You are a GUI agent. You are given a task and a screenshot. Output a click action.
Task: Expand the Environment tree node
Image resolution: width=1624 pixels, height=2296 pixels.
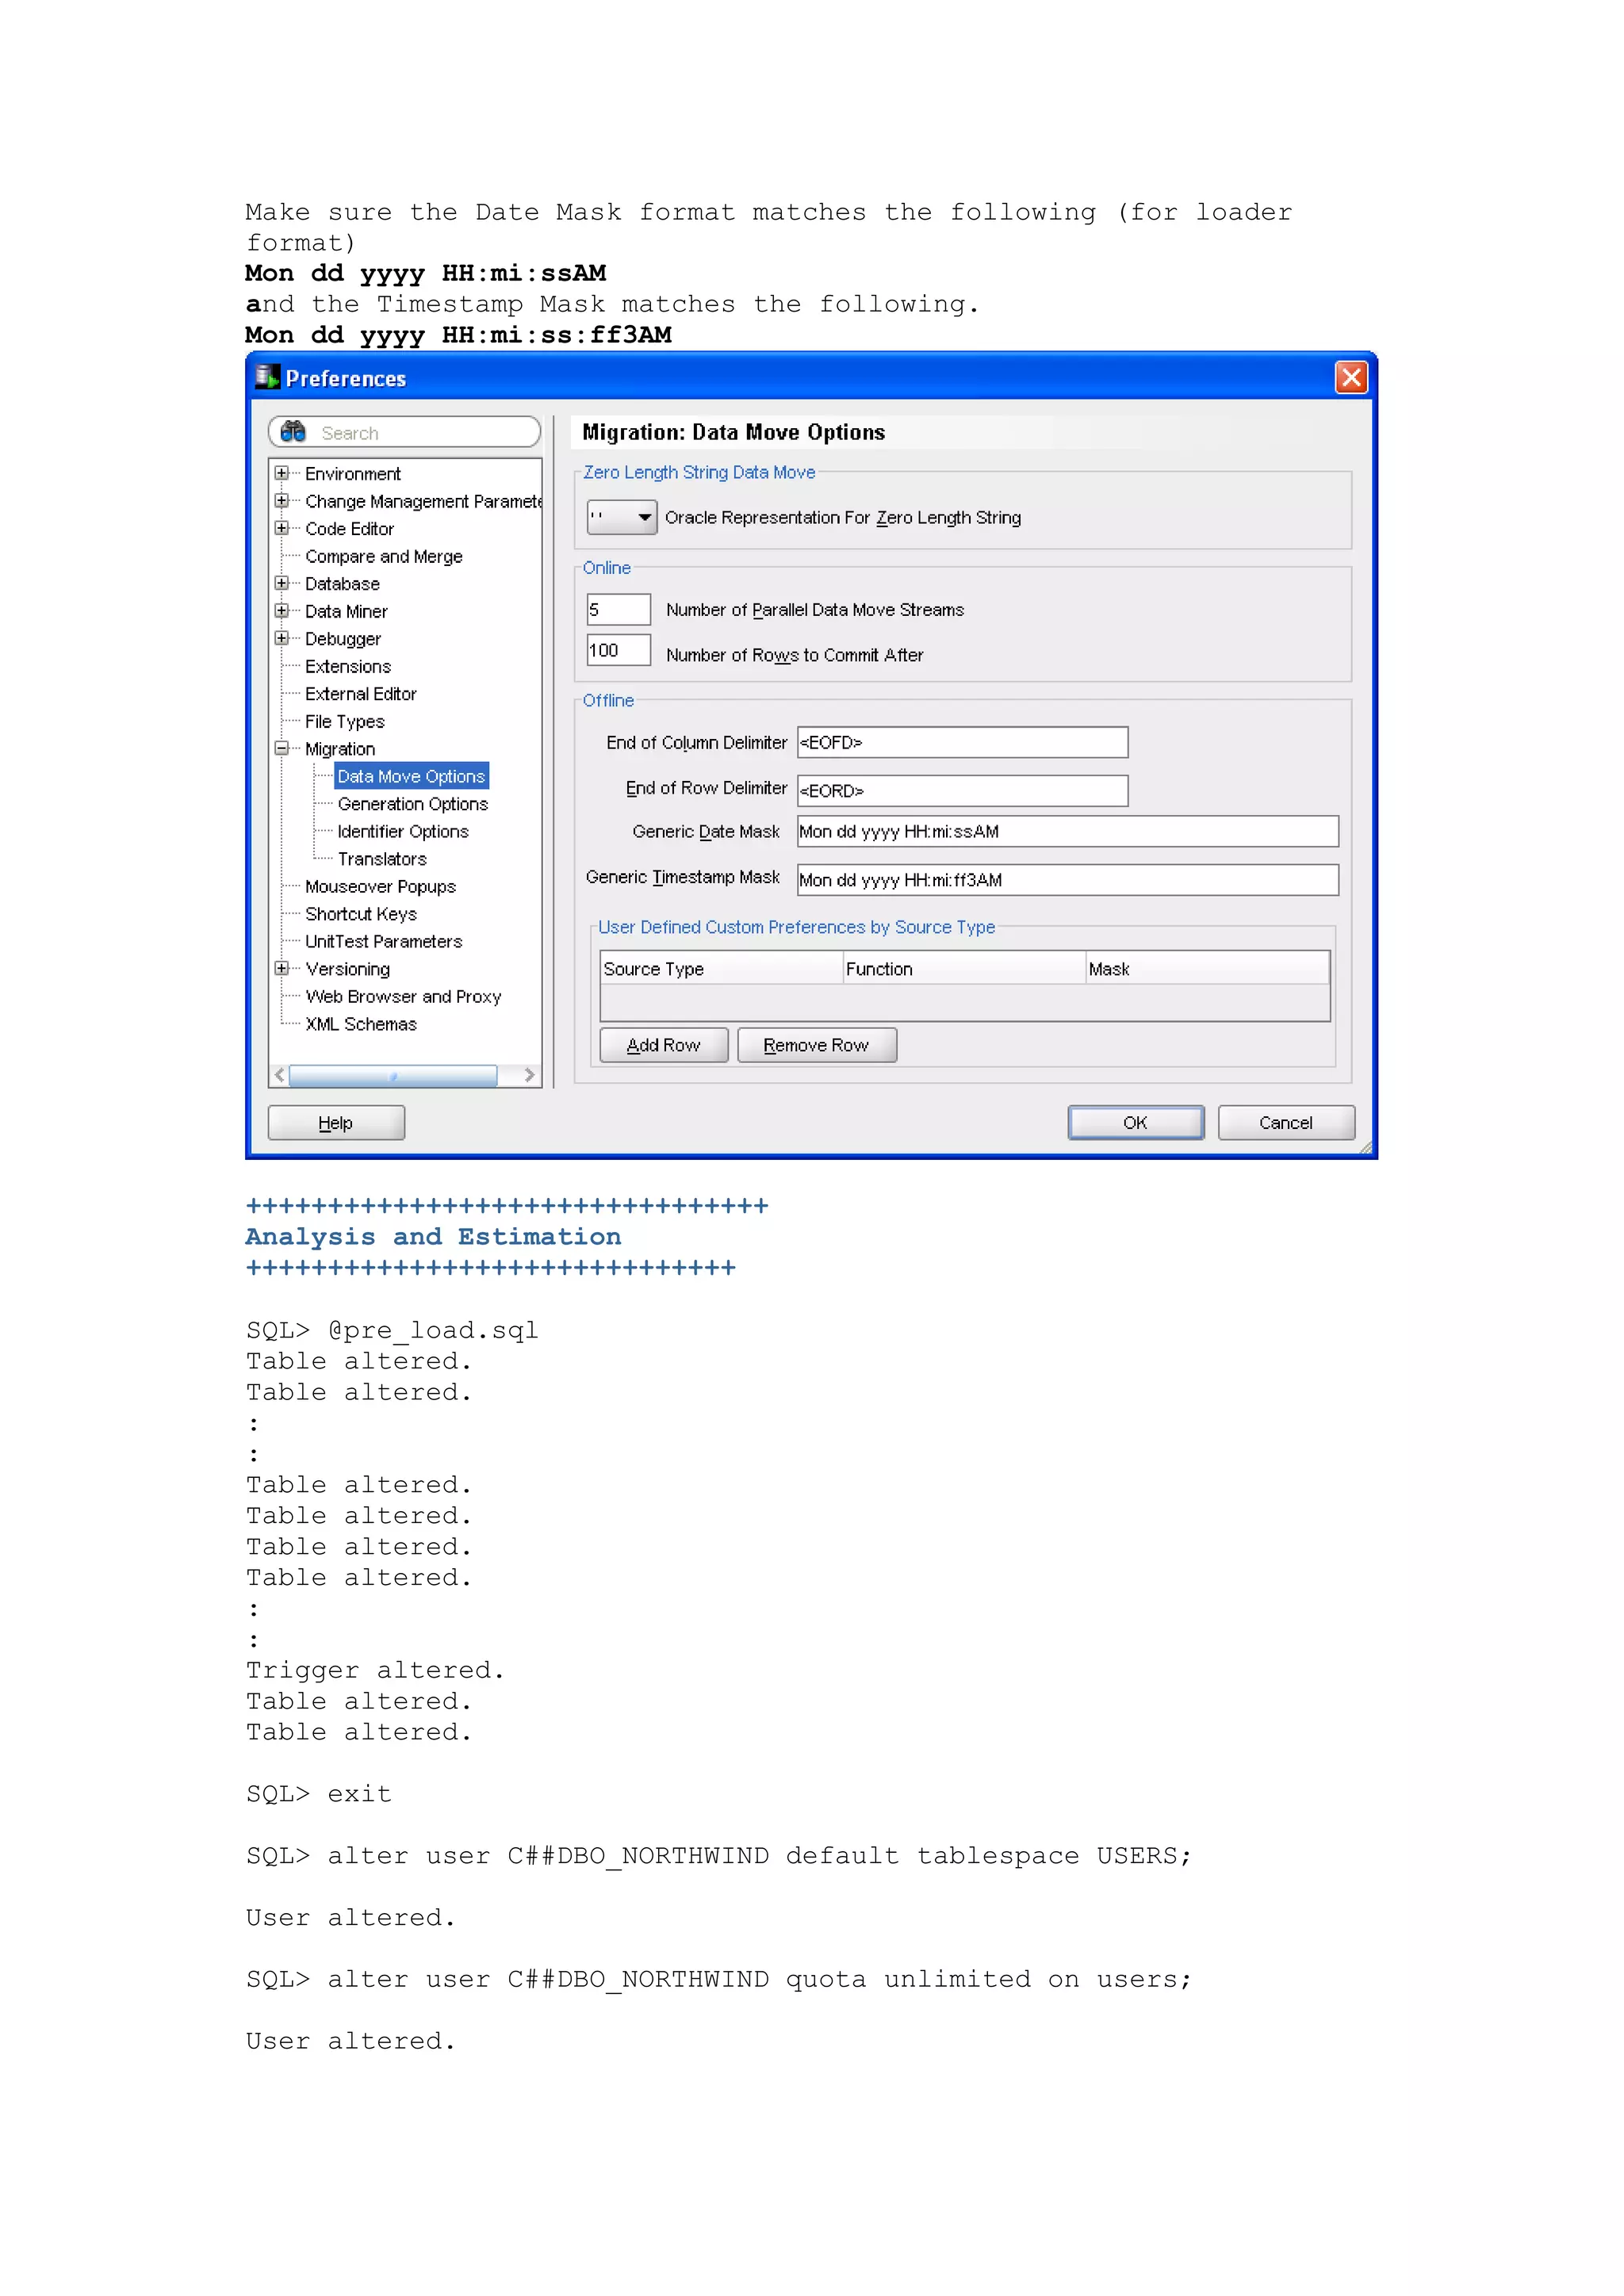(x=282, y=473)
